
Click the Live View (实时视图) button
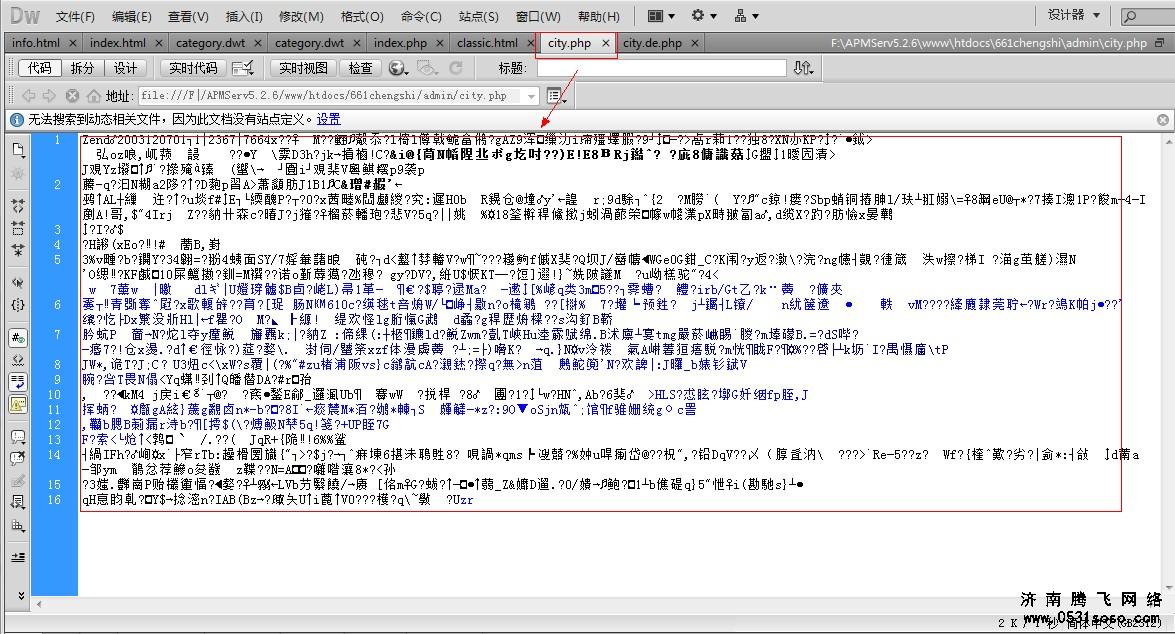point(303,68)
